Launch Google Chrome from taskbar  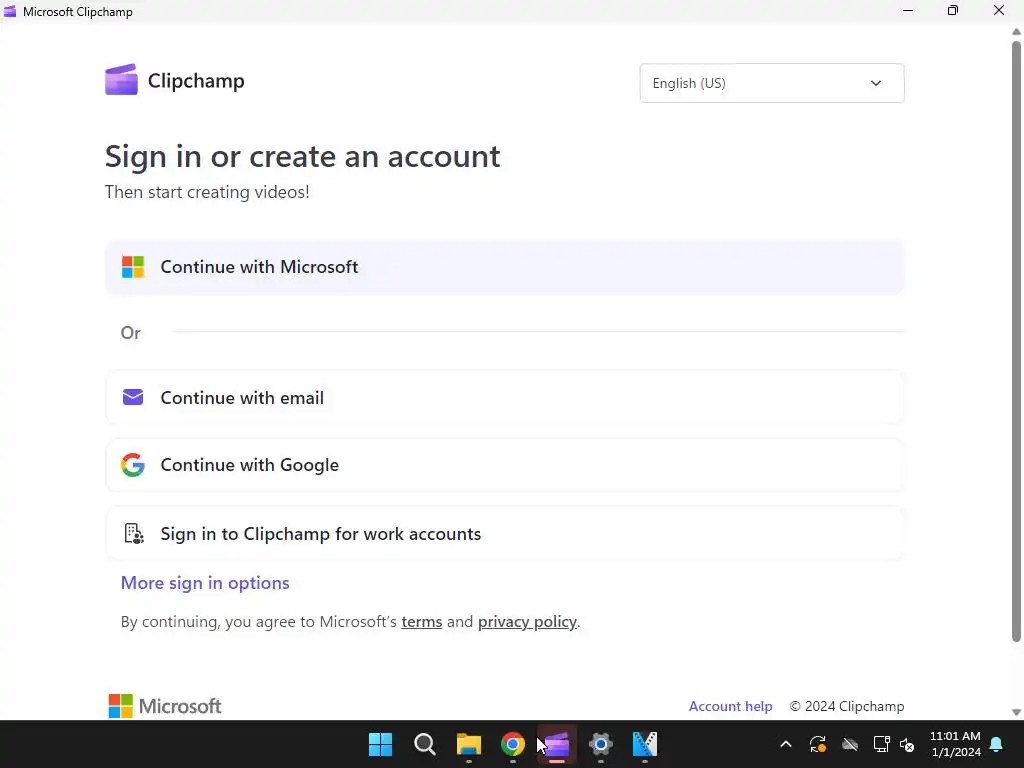click(513, 744)
